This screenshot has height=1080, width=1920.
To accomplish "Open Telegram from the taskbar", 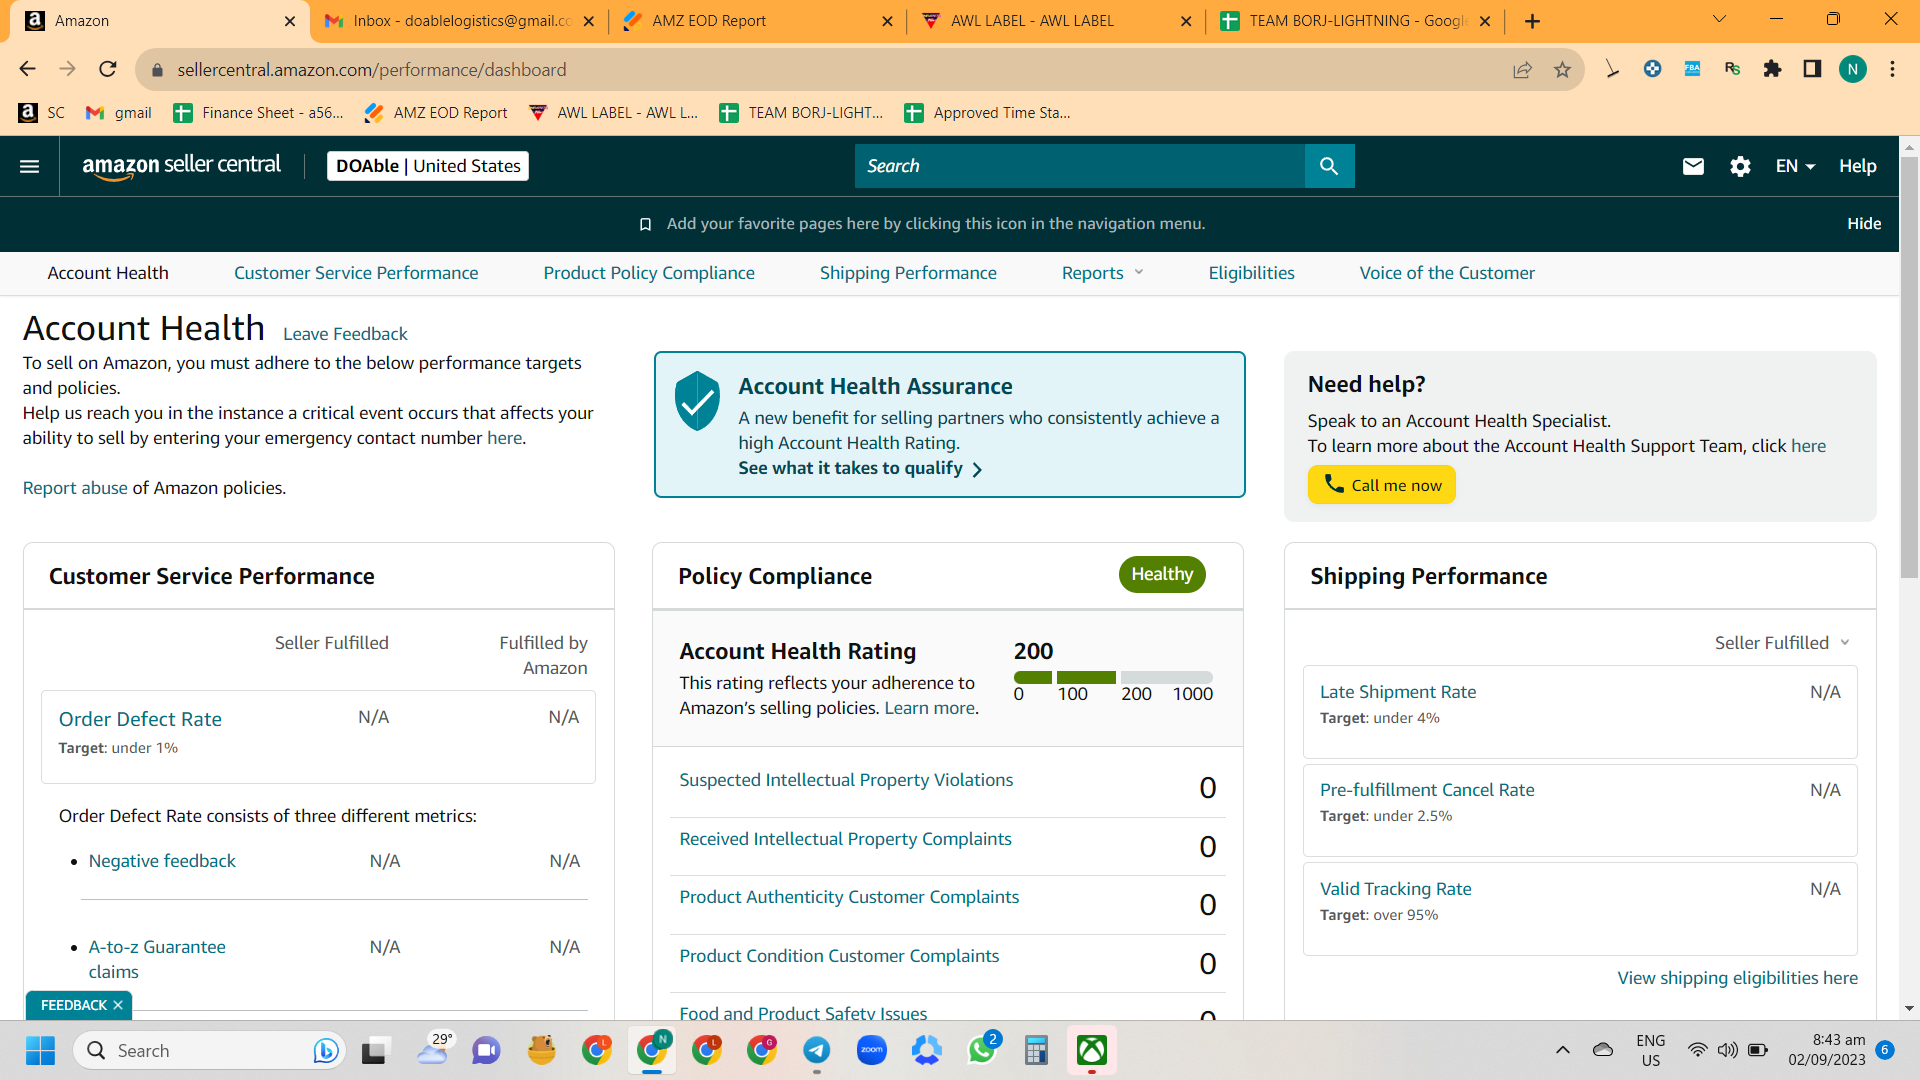I will click(x=817, y=1050).
